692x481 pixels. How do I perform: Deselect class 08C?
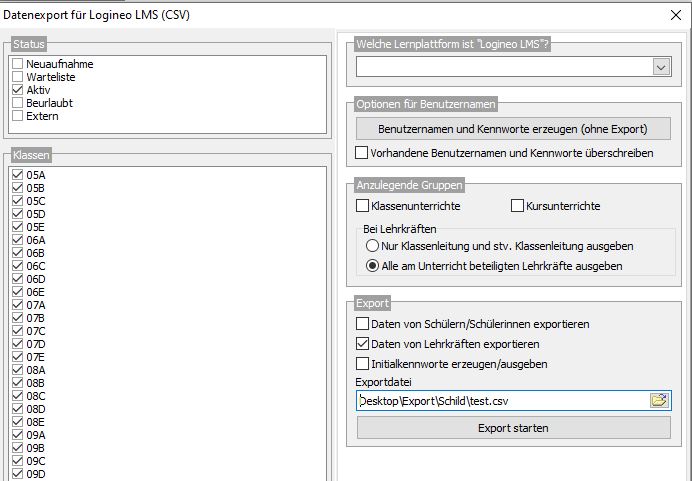tap(17, 396)
